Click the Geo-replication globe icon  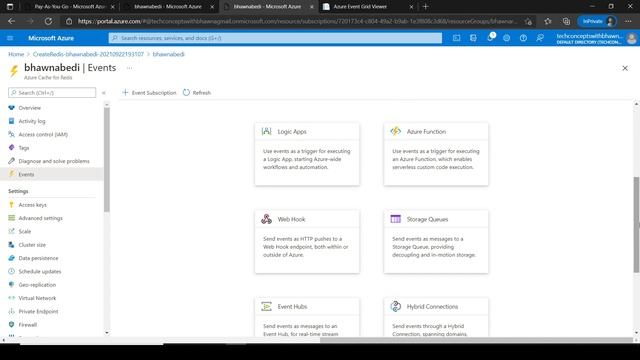coord(11,284)
